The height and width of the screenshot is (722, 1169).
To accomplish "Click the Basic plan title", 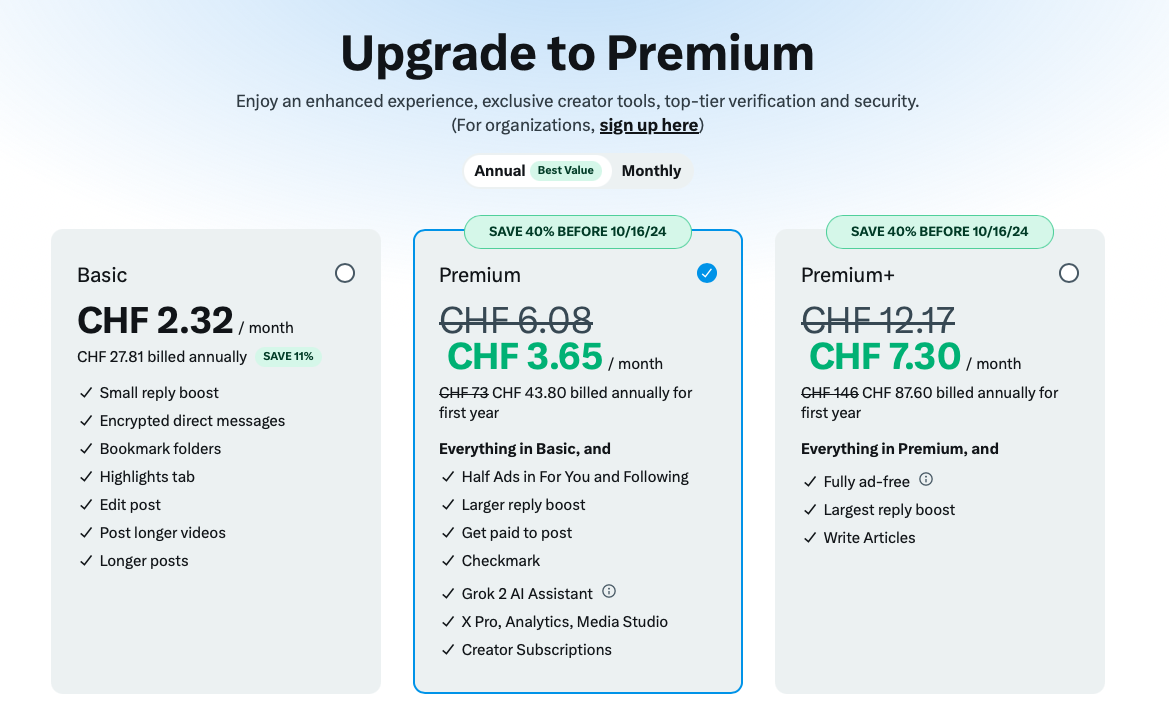I will [x=102, y=275].
